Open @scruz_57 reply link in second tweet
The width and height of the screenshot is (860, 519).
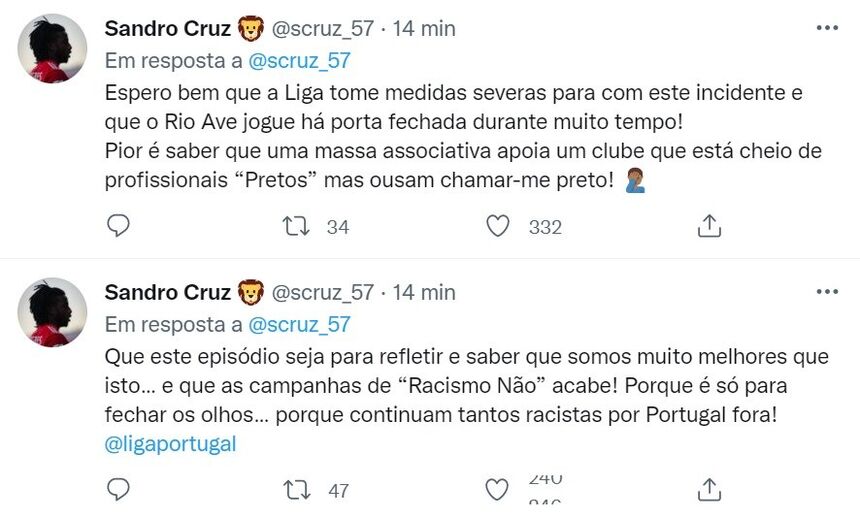(298, 324)
